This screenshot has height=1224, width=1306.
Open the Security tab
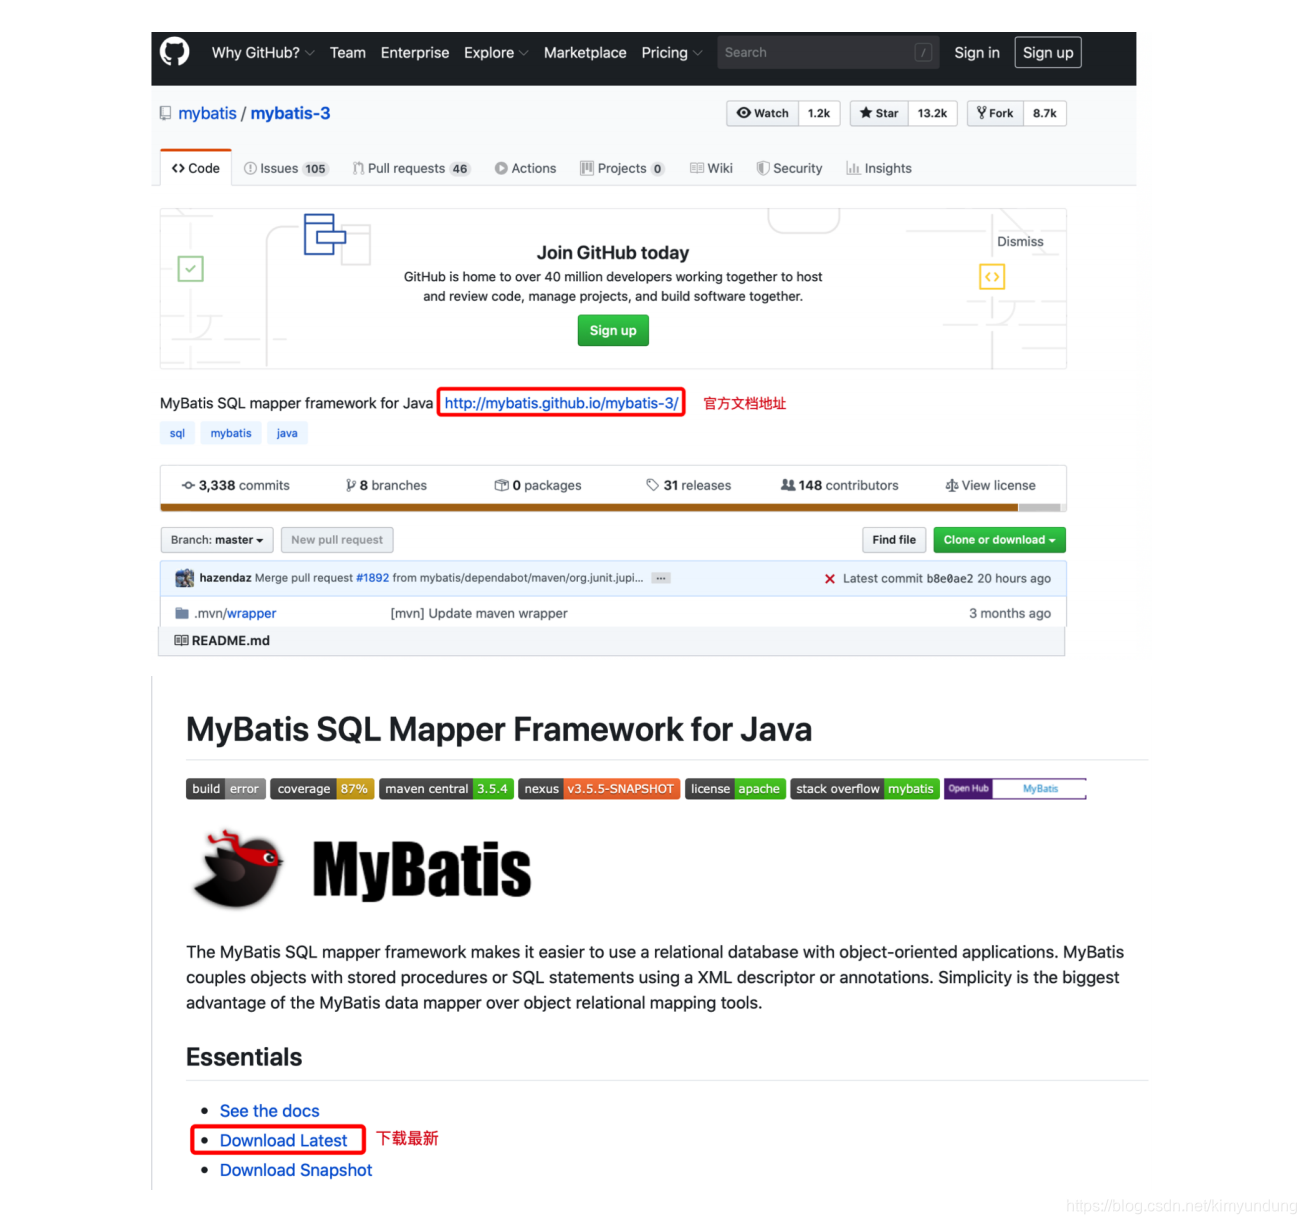point(790,168)
